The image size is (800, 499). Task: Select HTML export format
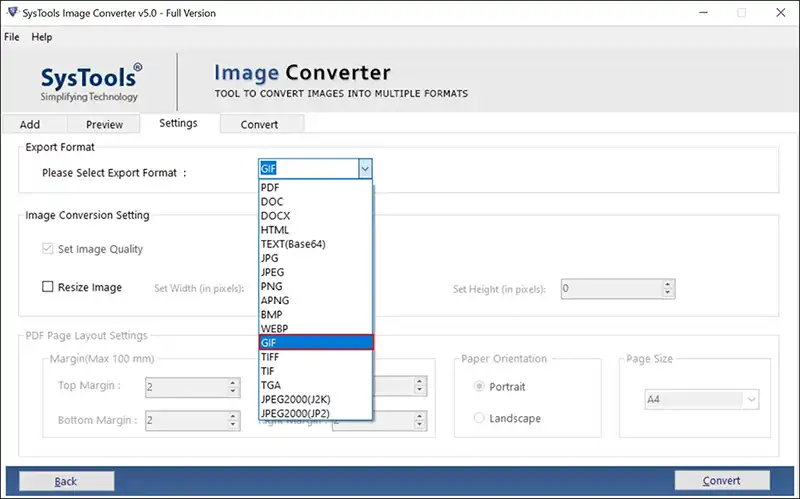tap(315, 230)
